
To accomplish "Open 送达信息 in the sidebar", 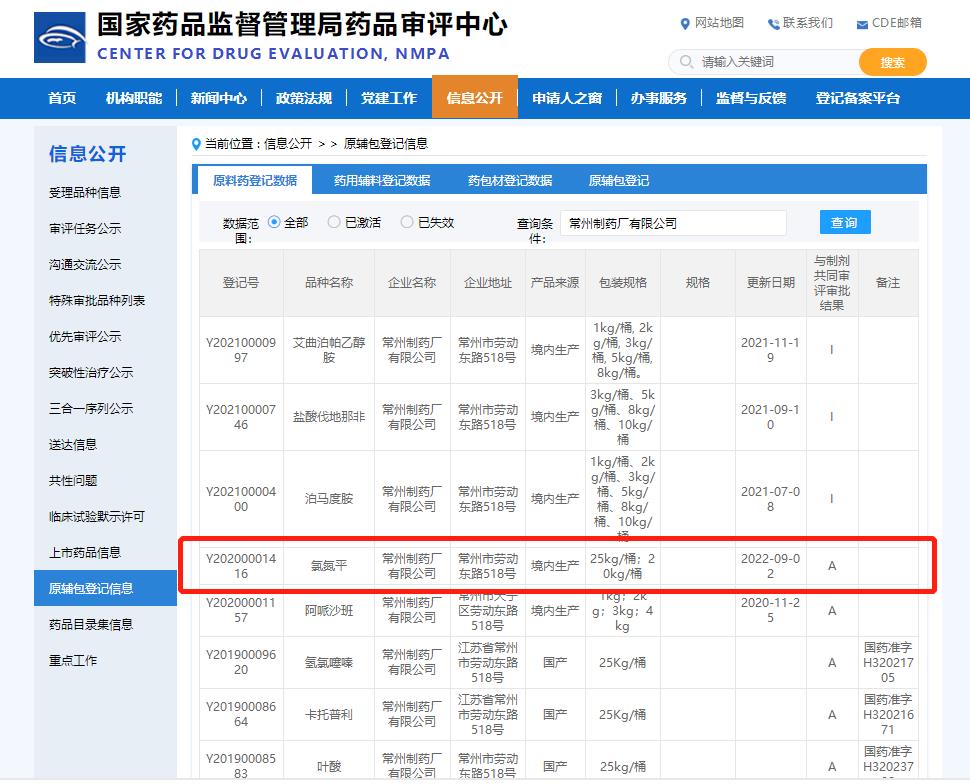I will click(73, 444).
